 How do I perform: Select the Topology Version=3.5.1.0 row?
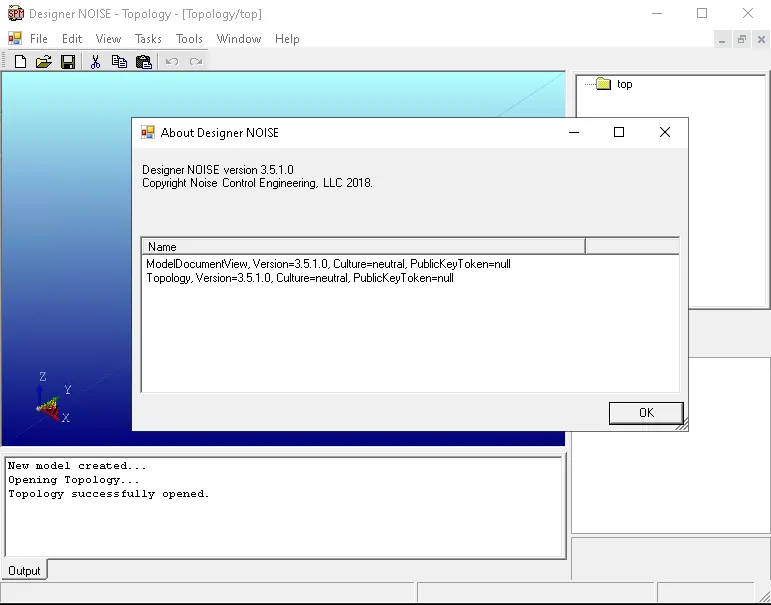[300, 278]
